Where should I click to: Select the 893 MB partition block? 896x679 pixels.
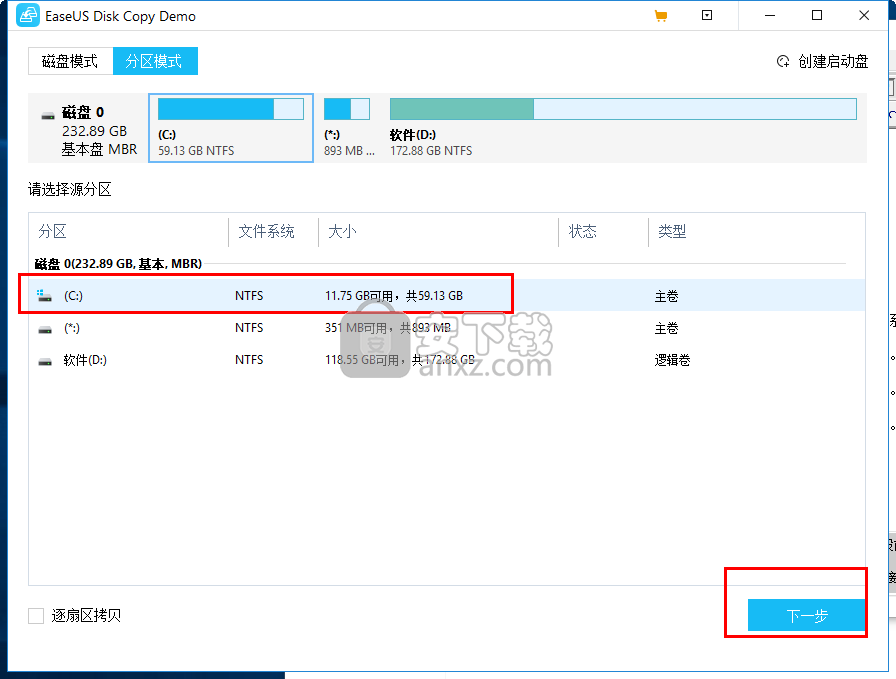[x=349, y=128]
